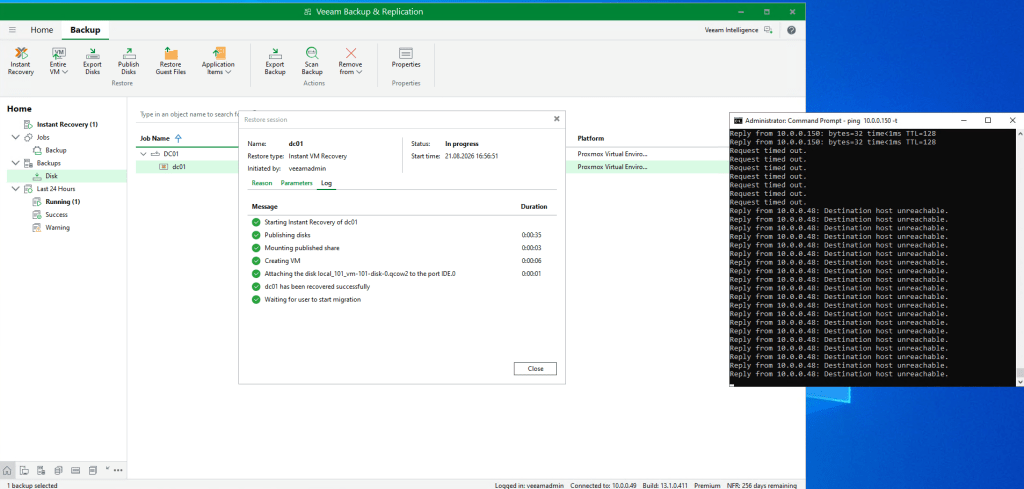Click the object name search field
This screenshot has width=1024, height=489.
point(189,114)
